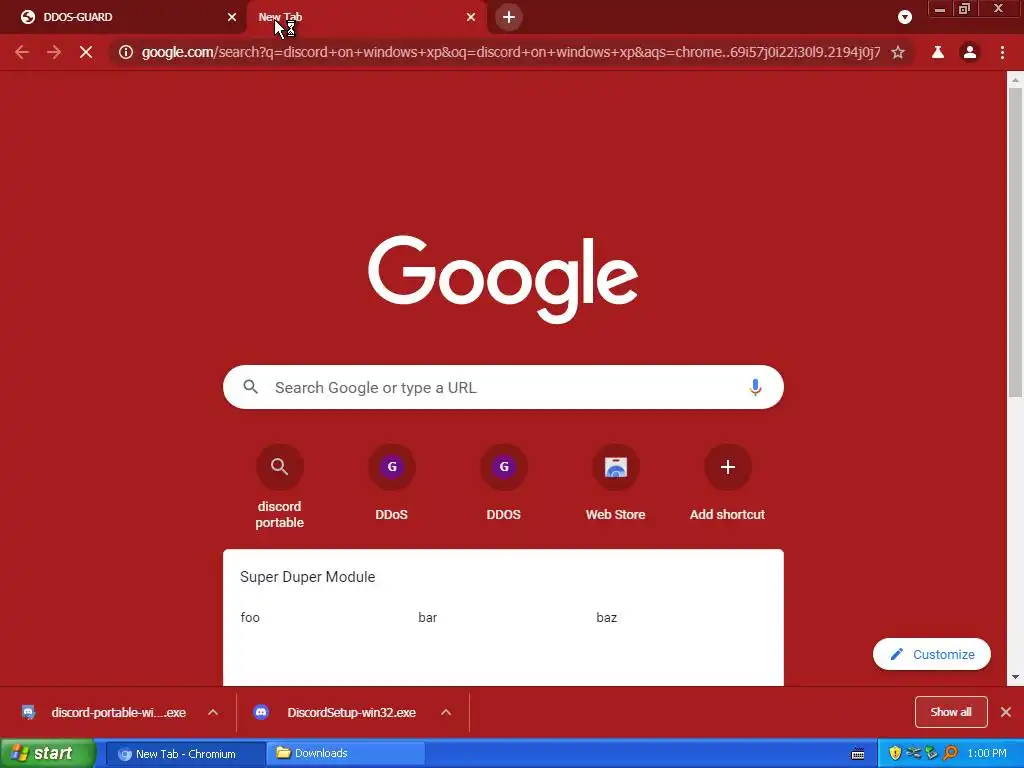This screenshot has width=1024, height=768.
Task: View site information icon in address bar
Action: point(126,52)
